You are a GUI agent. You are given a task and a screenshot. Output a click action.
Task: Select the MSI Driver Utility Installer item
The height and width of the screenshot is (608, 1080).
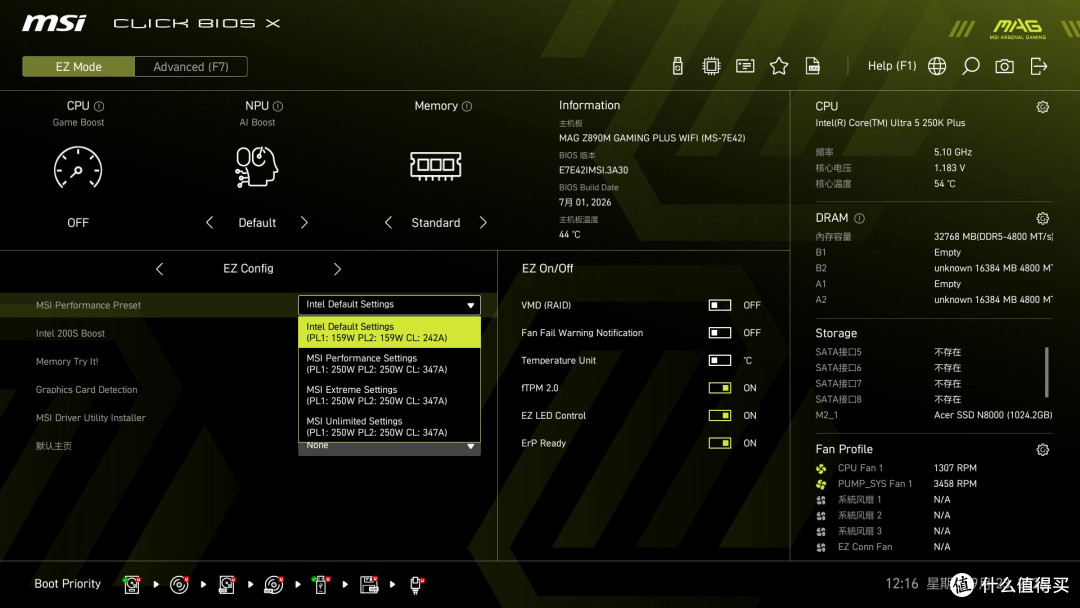[90, 418]
